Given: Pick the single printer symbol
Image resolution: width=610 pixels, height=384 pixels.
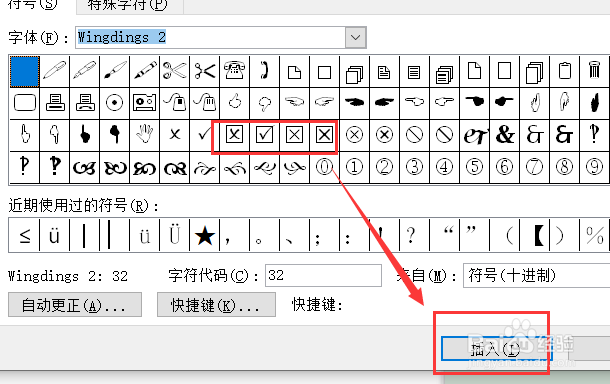Looking at the screenshot, I should click(x=55, y=103).
